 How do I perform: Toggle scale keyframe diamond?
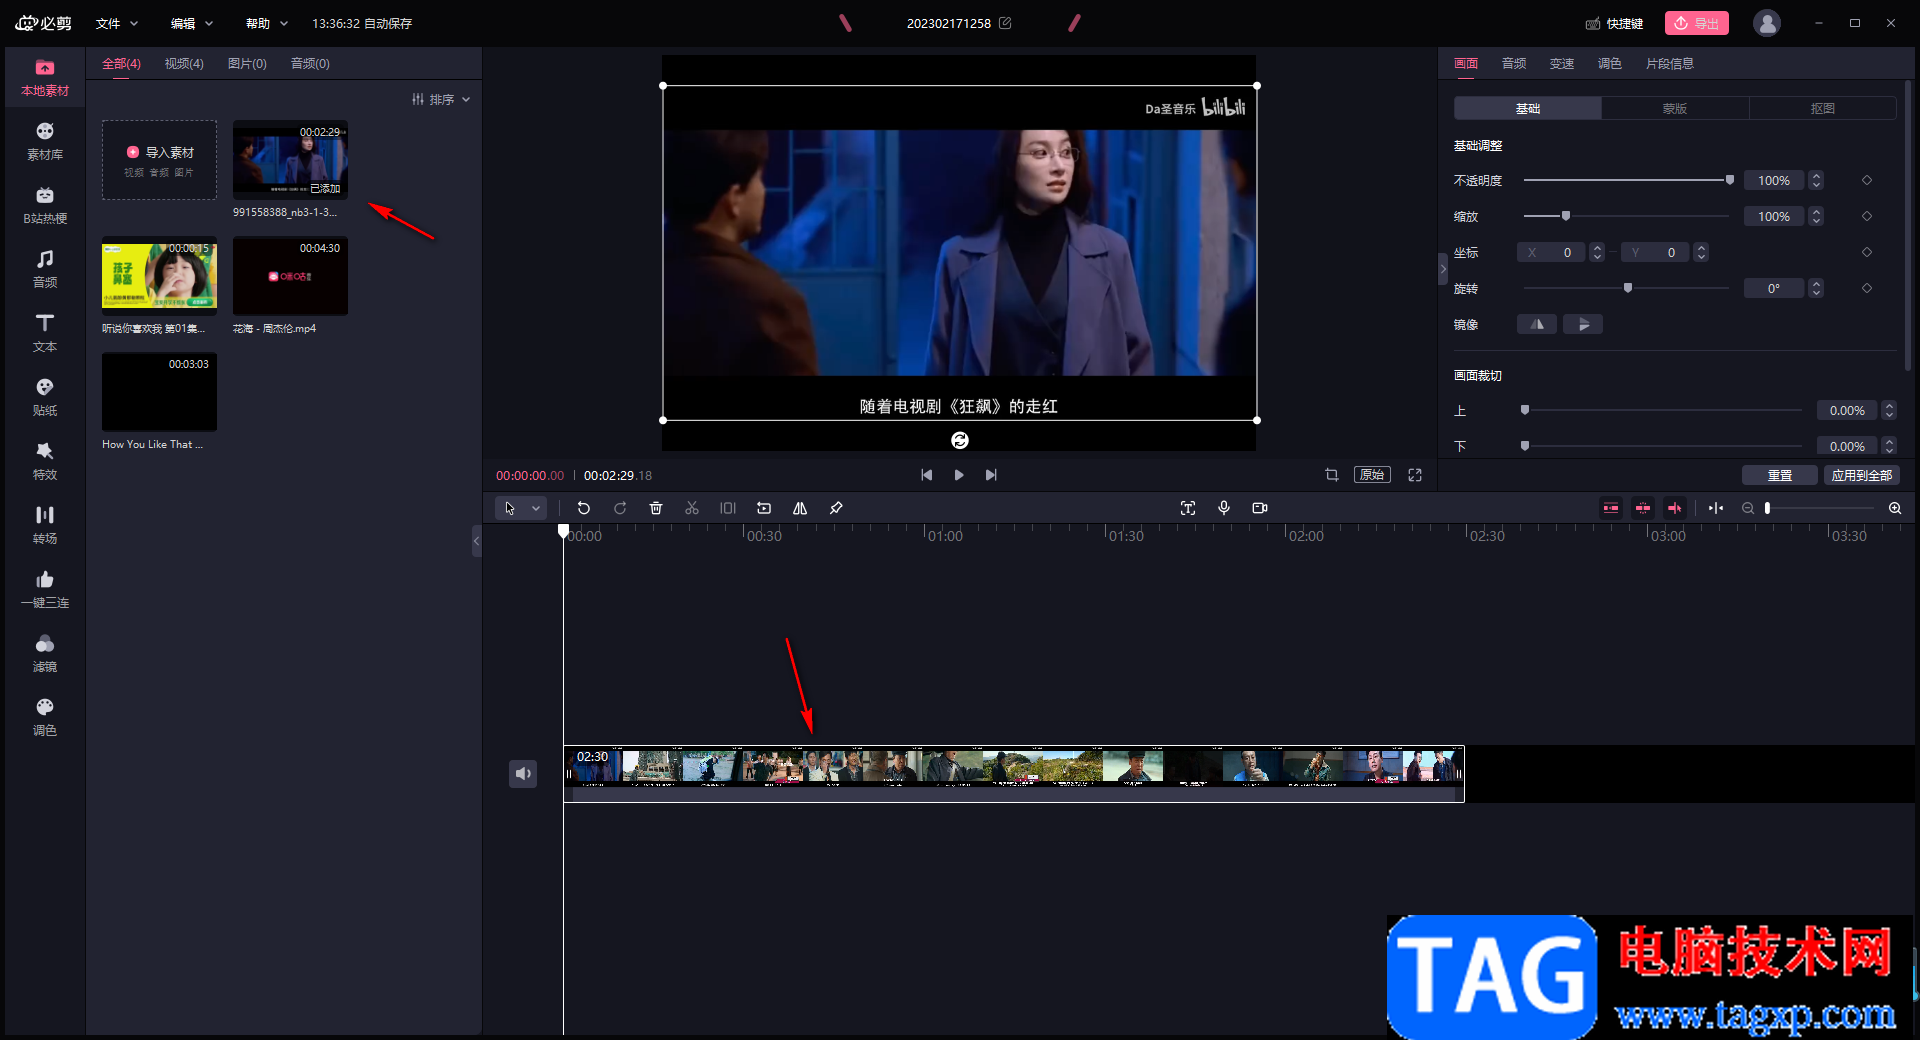pyautogui.click(x=1867, y=216)
